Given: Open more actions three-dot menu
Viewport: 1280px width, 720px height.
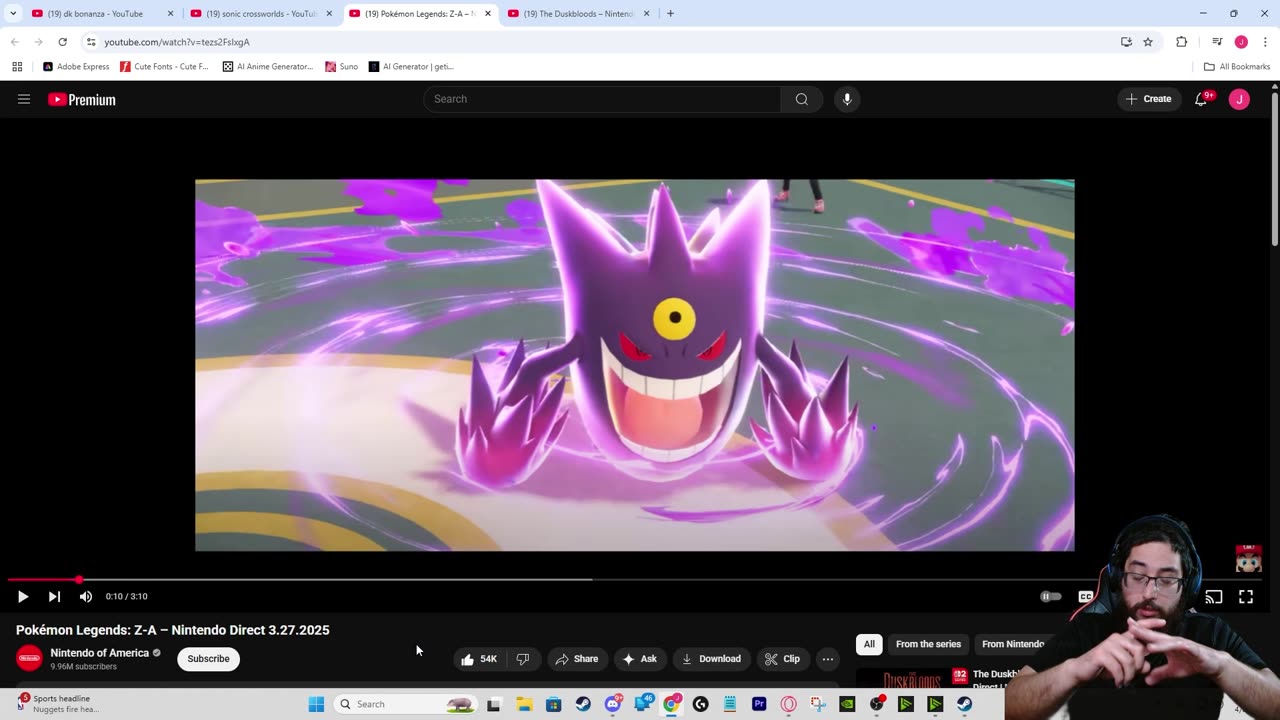Looking at the screenshot, I should (x=828, y=659).
